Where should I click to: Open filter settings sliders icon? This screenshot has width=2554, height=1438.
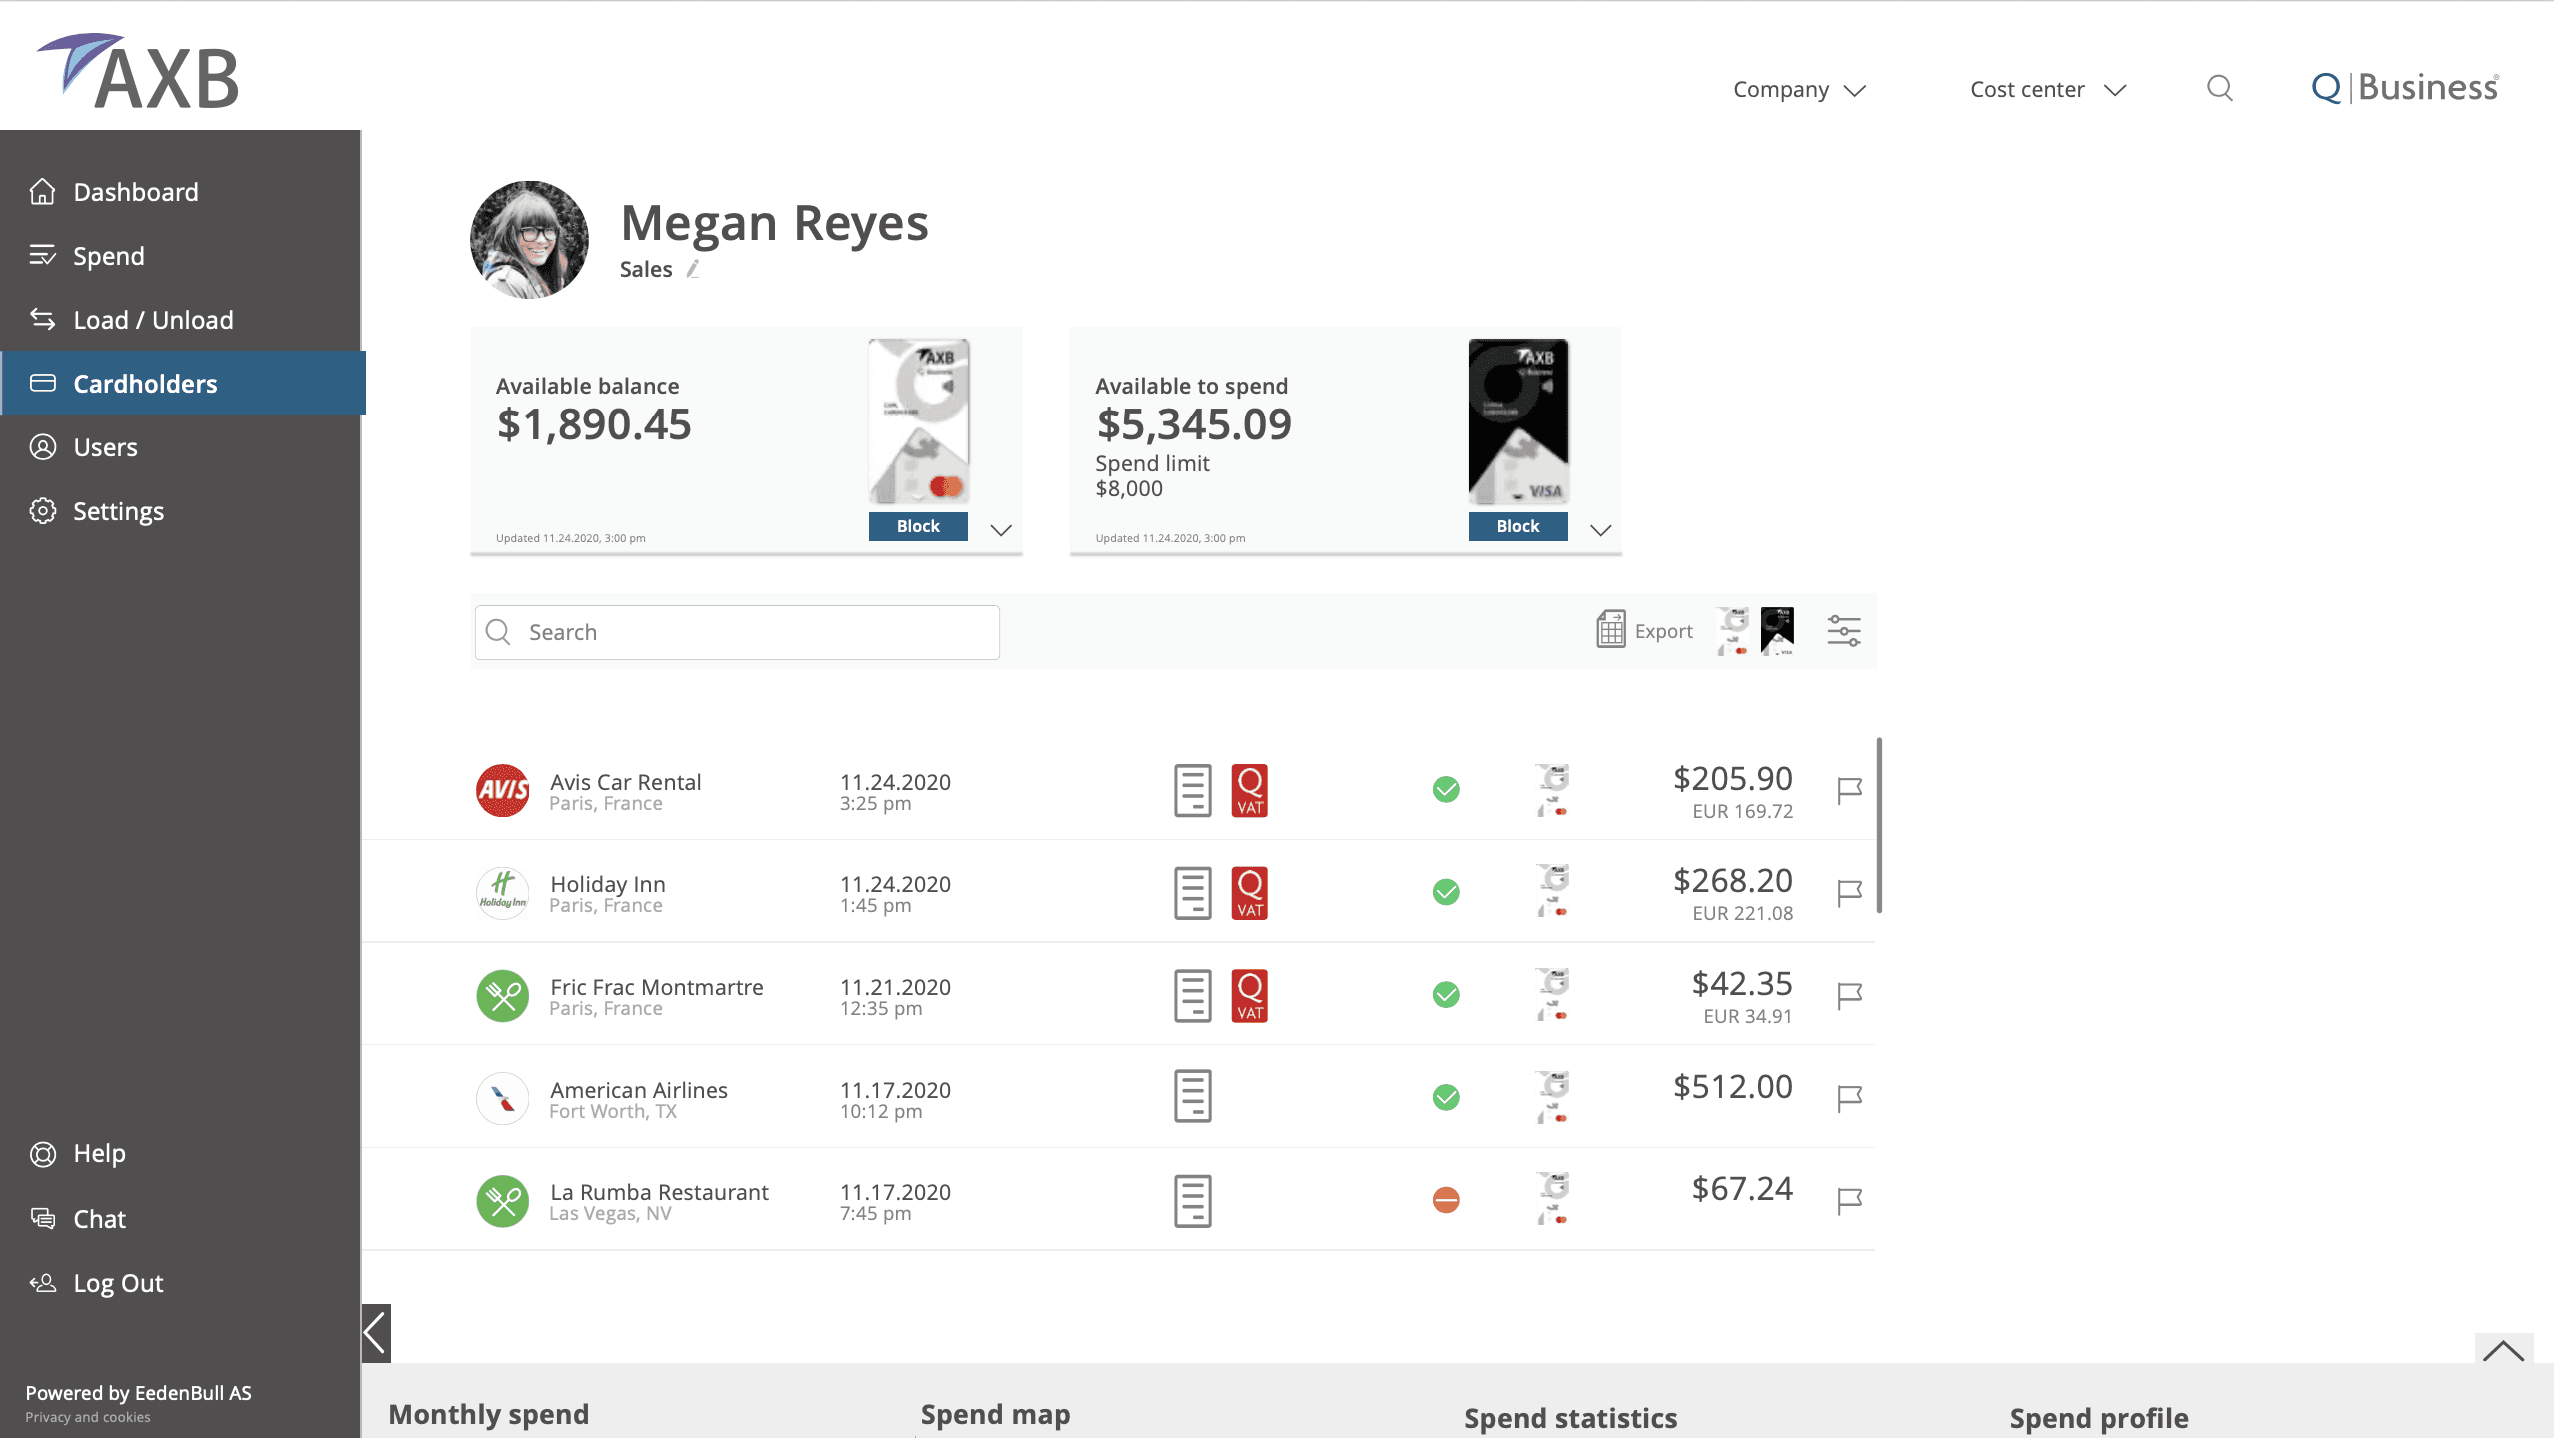pyautogui.click(x=1843, y=631)
